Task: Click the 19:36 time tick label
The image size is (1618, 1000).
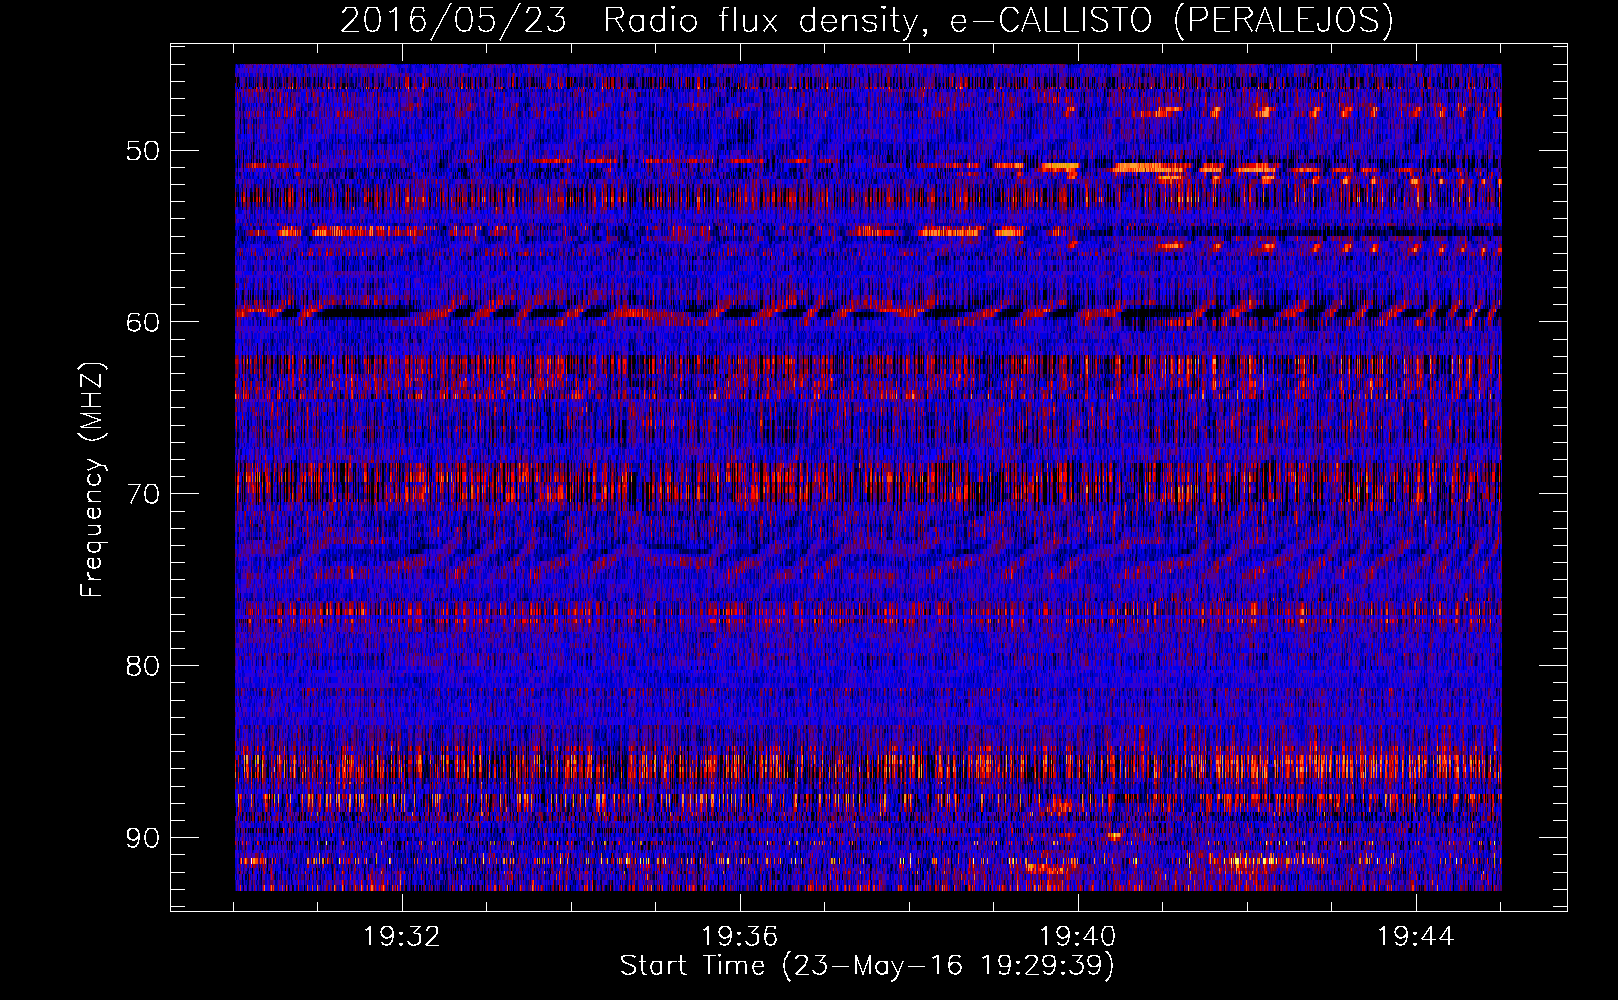Action: click(x=740, y=937)
